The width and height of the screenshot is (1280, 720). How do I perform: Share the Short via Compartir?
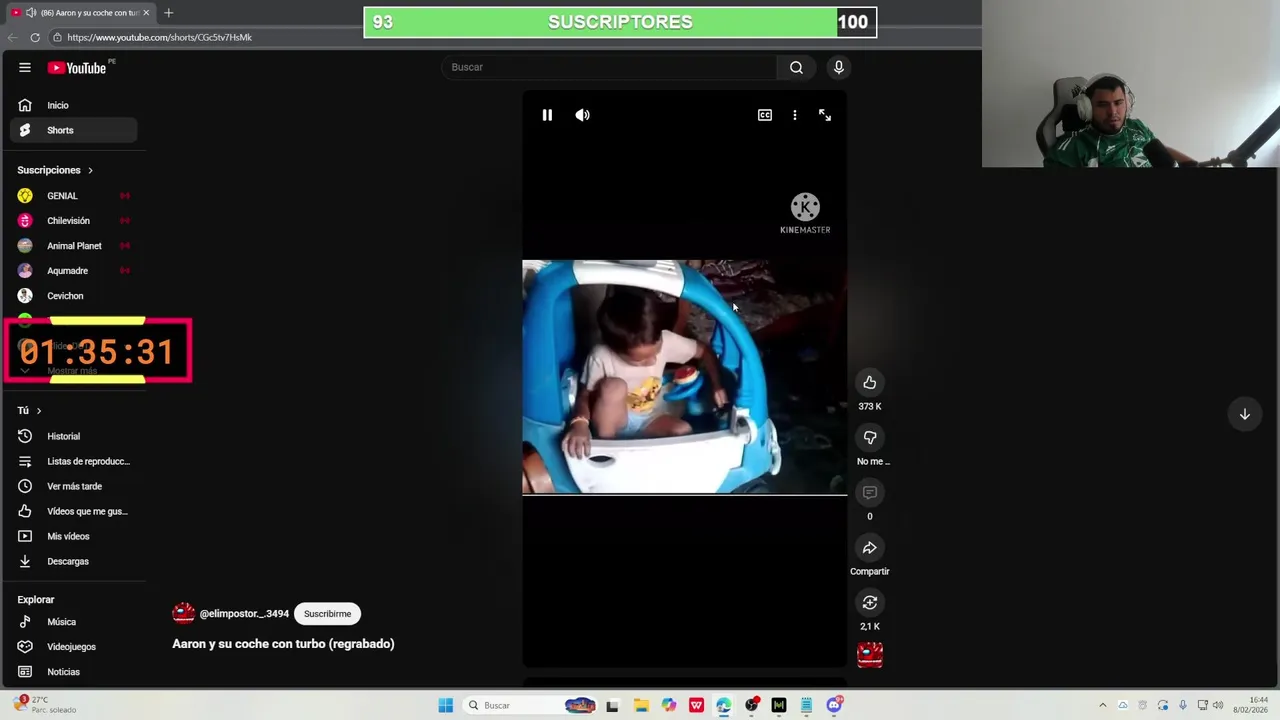pyautogui.click(x=870, y=547)
